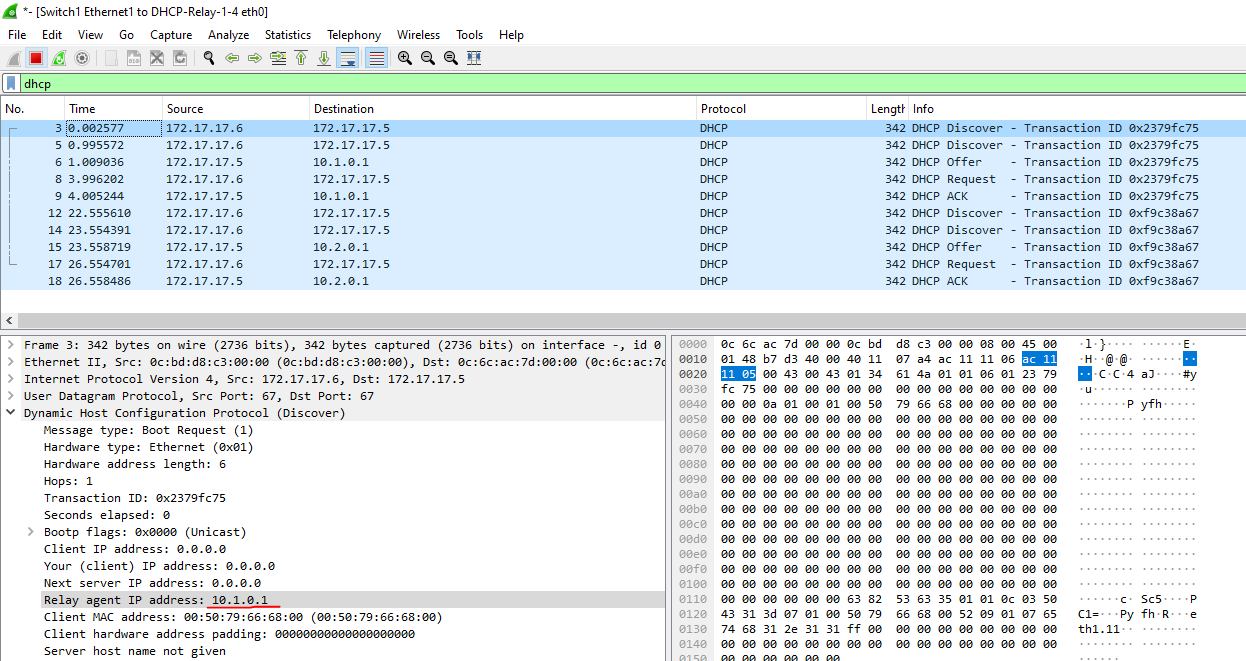Restart the current capture
This screenshot has height=661, width=1246.
tap(59, 58)
